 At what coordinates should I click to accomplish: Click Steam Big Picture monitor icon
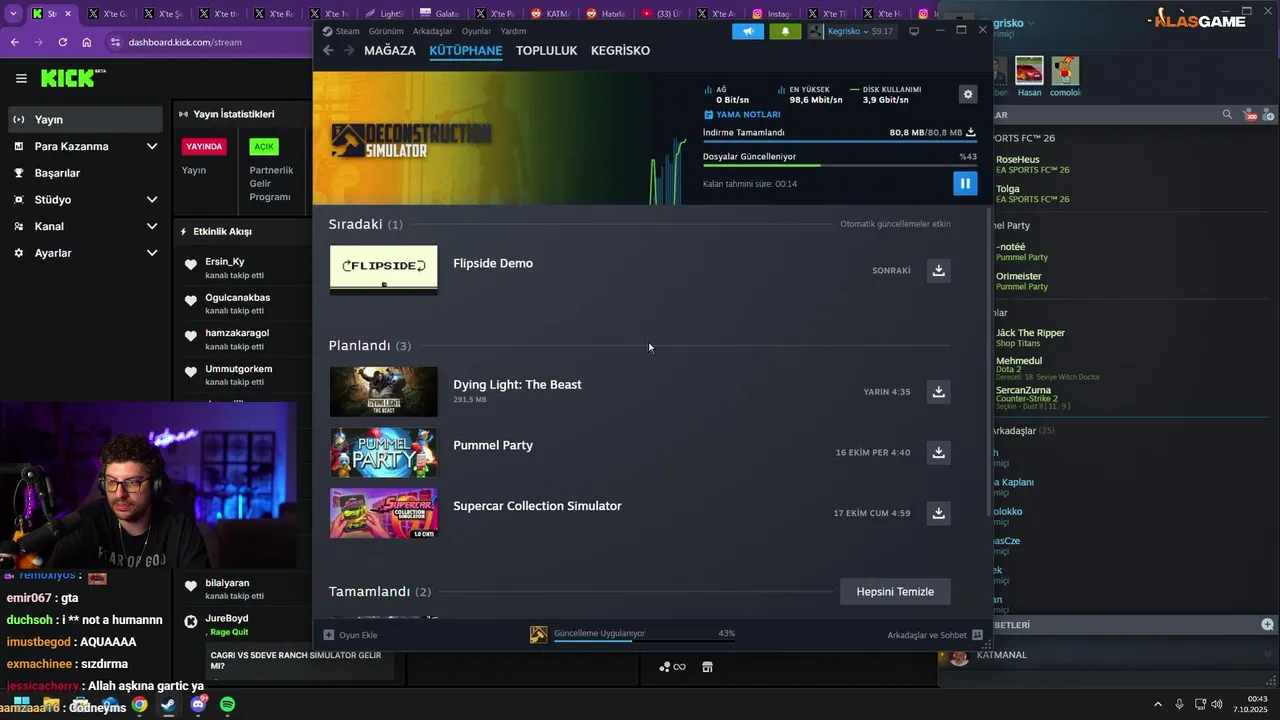pos(913,31)
